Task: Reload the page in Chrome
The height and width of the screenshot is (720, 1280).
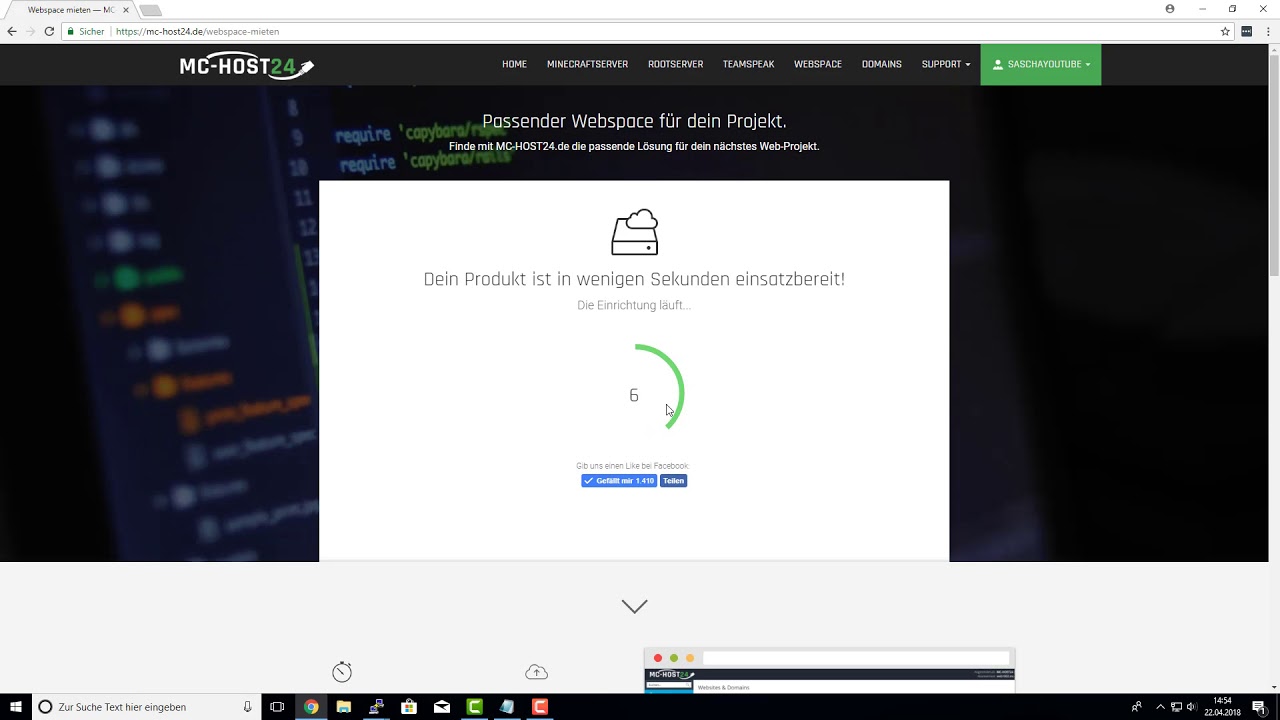Action: [x=49, y=31]
